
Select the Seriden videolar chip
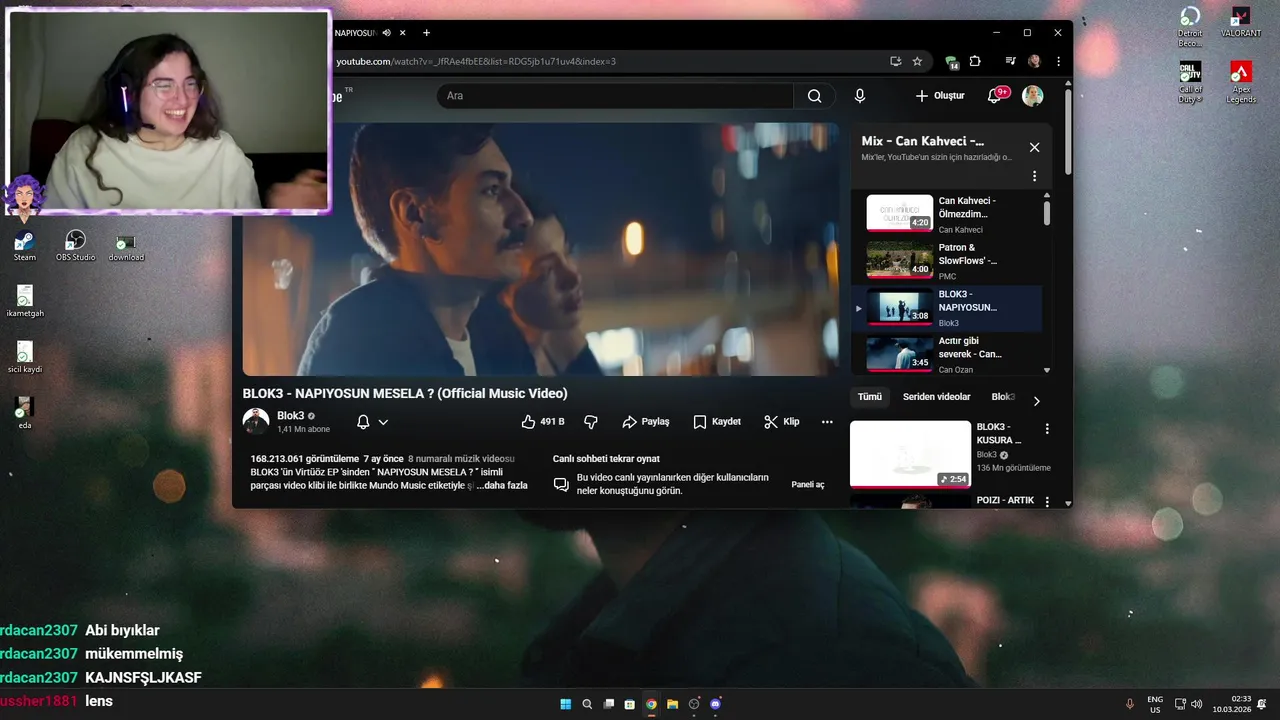point(937,397)
